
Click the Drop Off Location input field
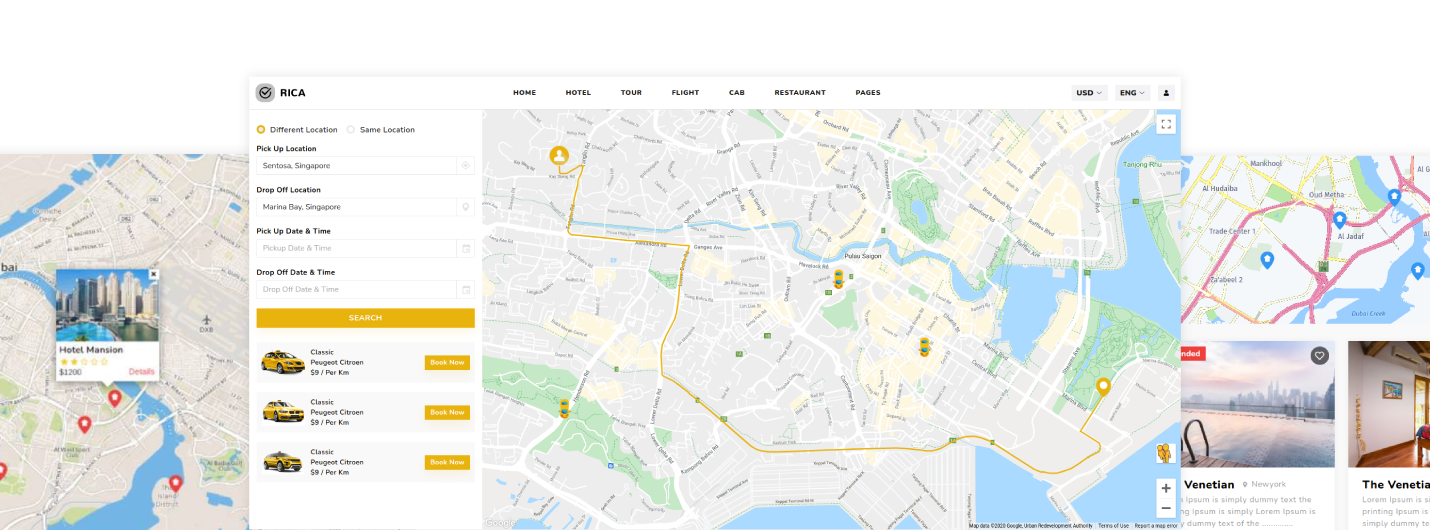[x=355, y=207]
